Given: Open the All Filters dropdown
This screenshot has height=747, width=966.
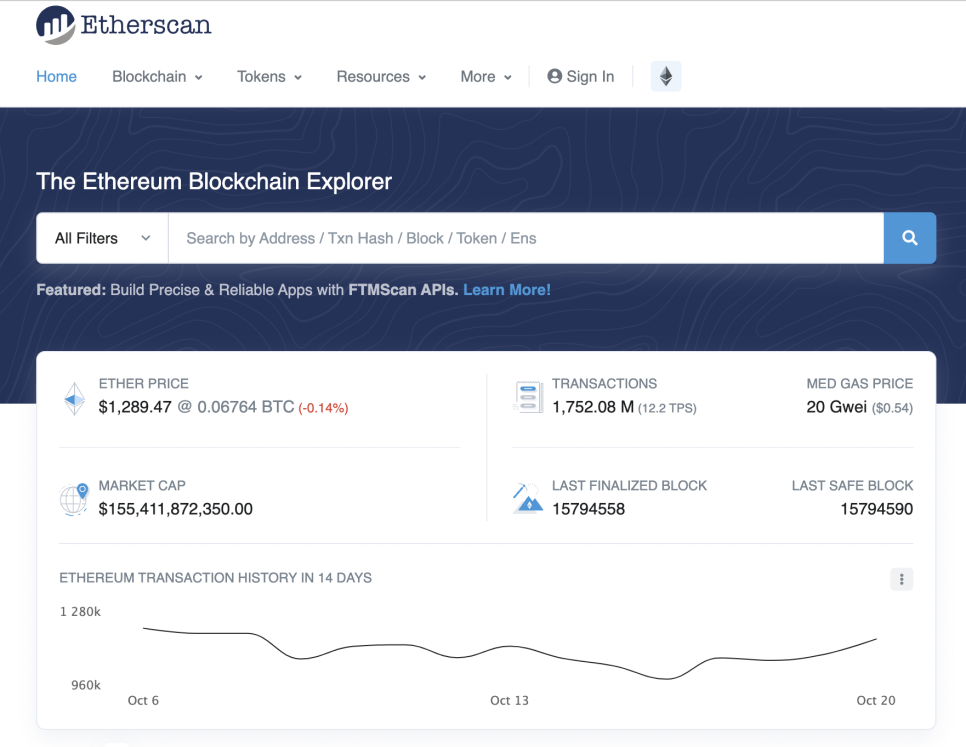Looking at the screenshot, I should [102, 238].
